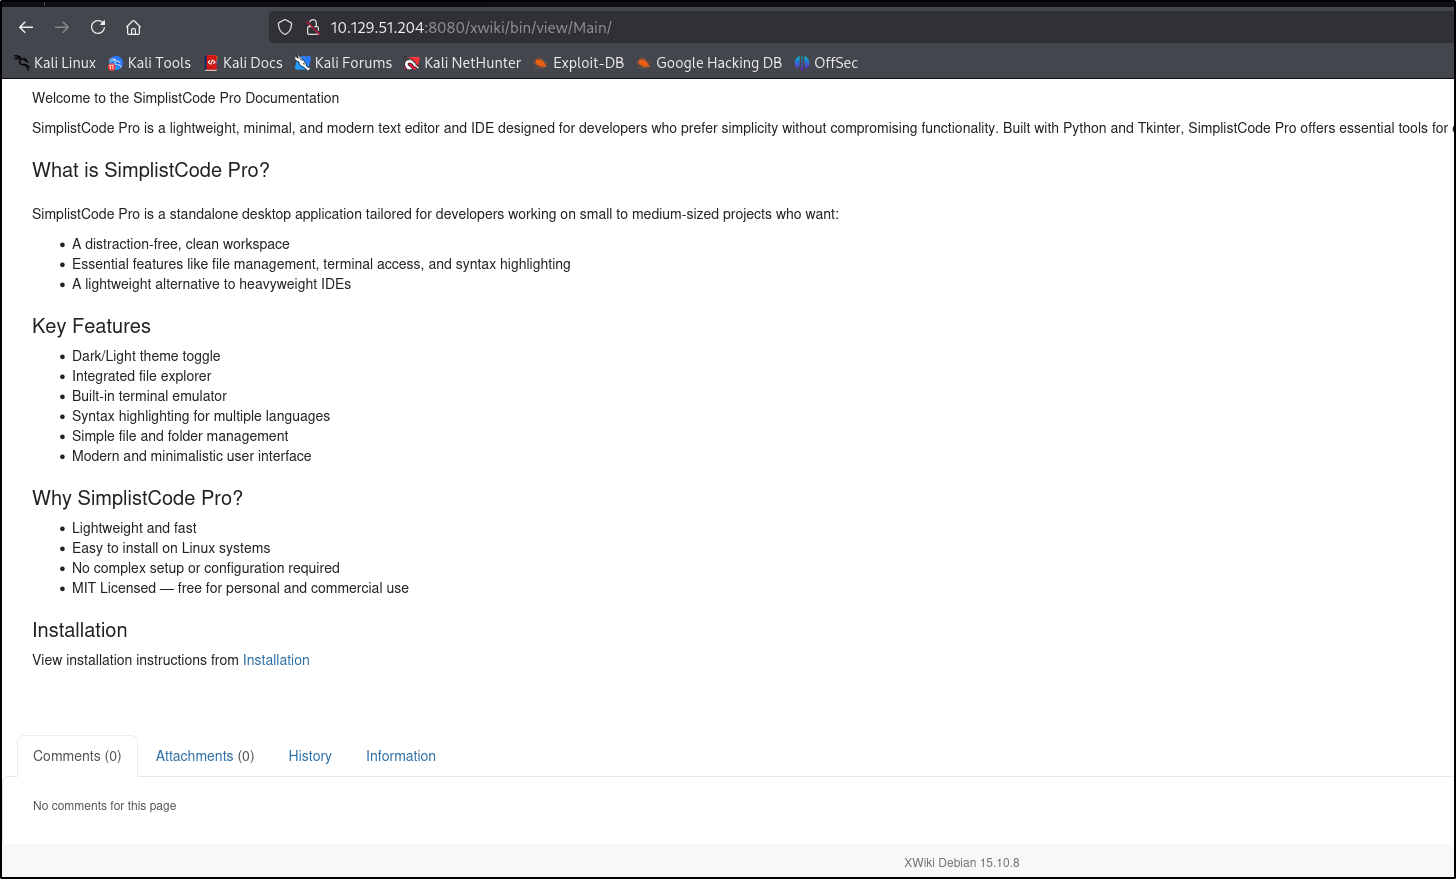Click the browser forward arrow
1456x879 pixels.
tap(62, 27)
